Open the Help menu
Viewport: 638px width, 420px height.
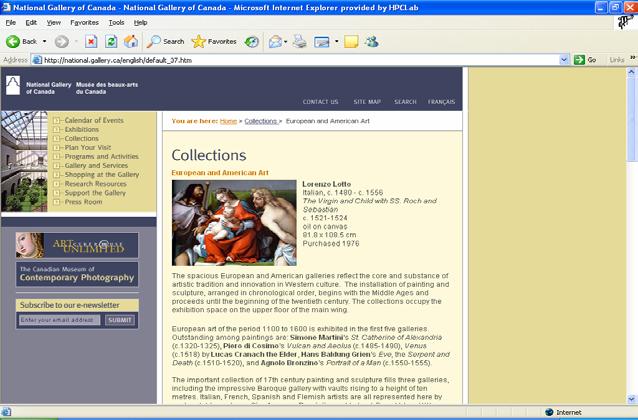tap(140, 22)
